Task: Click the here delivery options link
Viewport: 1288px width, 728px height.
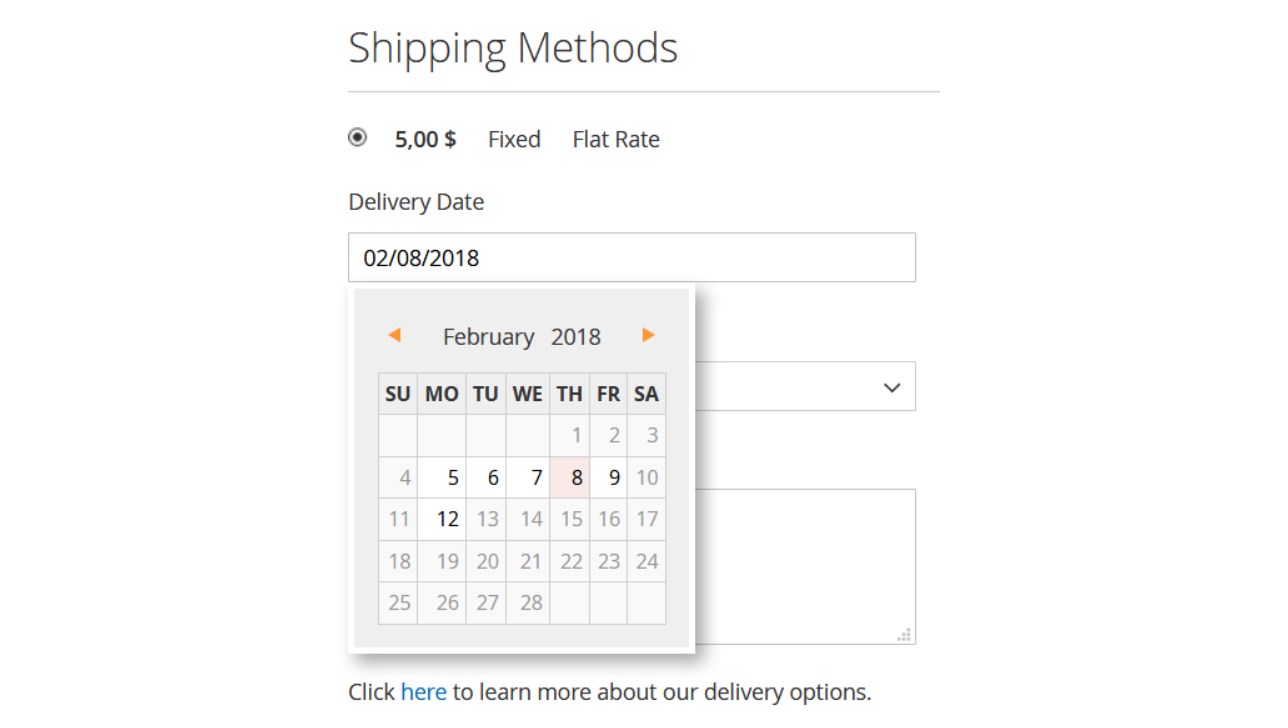Action: point(423,692)
